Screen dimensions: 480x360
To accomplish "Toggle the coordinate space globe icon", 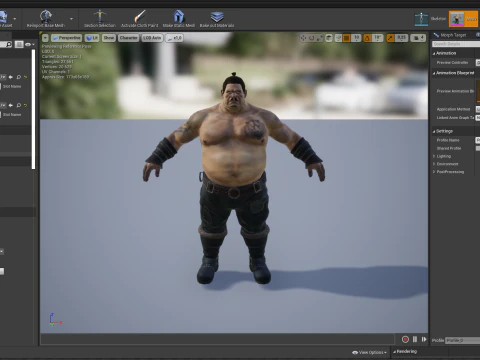I will tap(329, 38).
